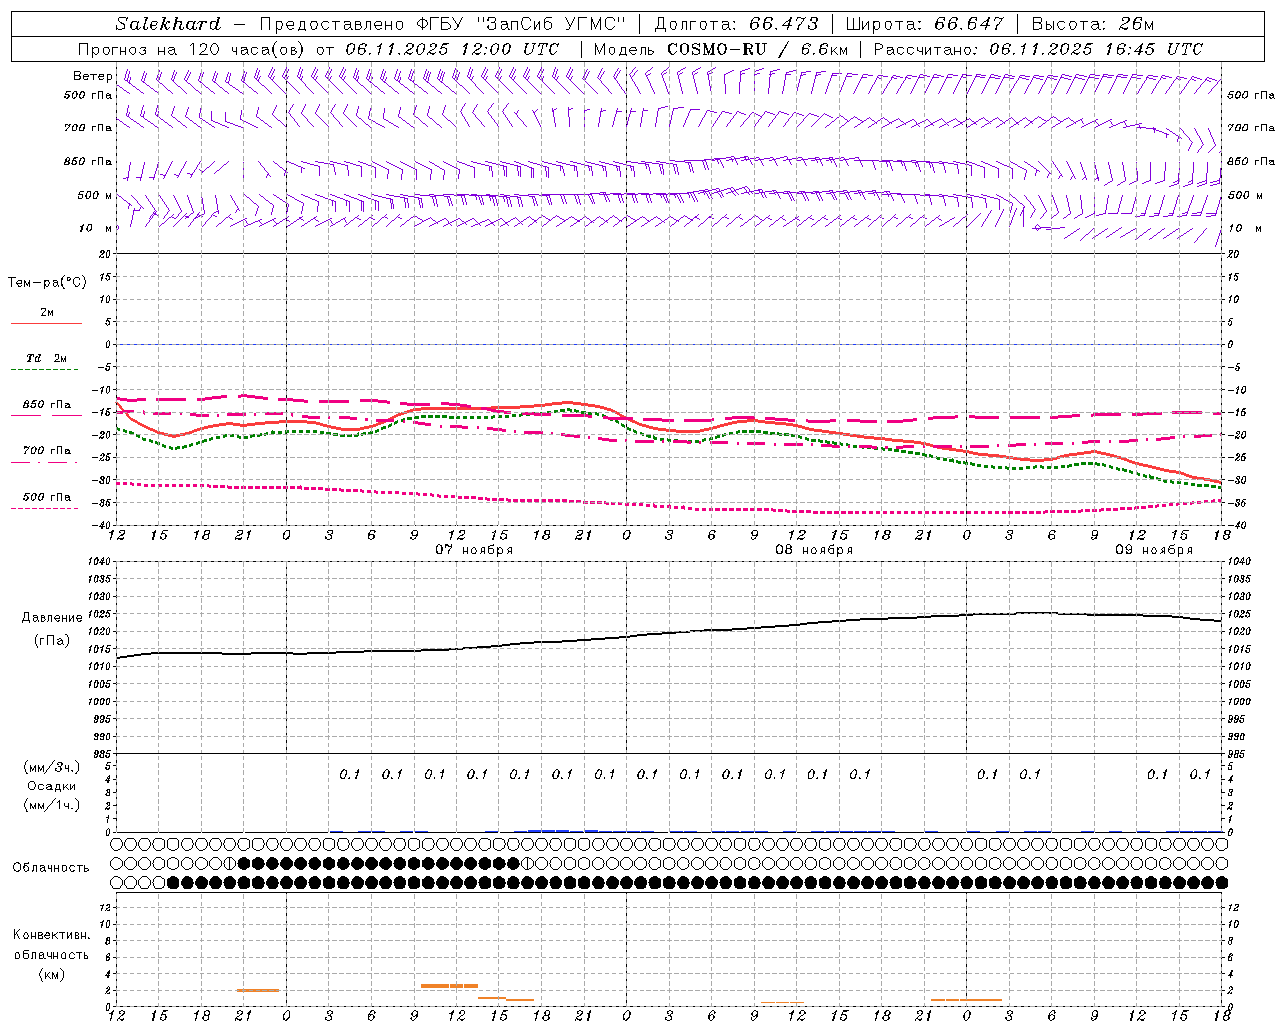Screen dimensions: 1280x1024
Task: Click the "Ветер" wind panel label
Action: [92, 76]
